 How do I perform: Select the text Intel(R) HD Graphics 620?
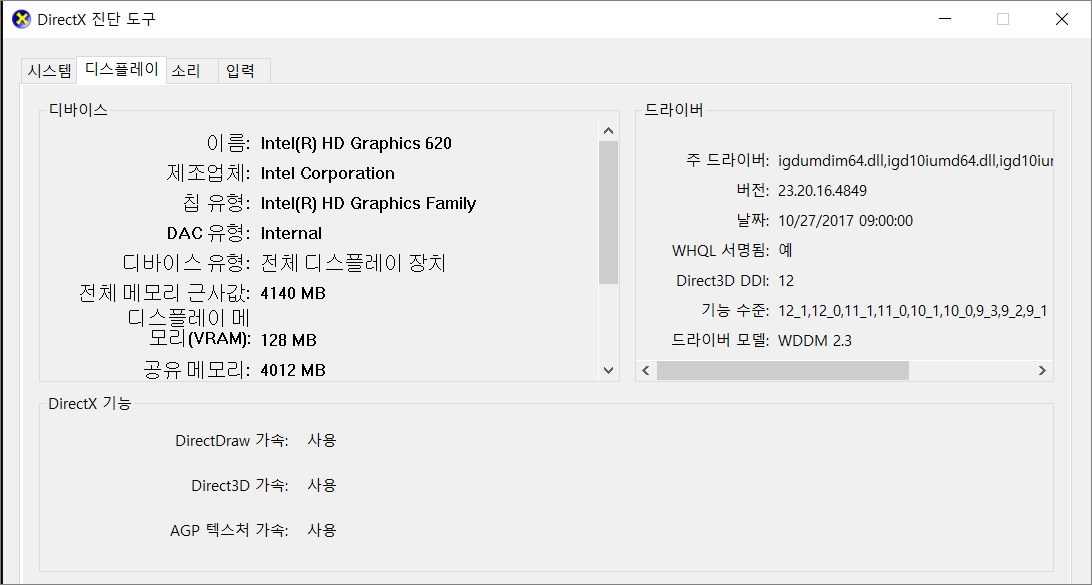(x=356, y=143)
